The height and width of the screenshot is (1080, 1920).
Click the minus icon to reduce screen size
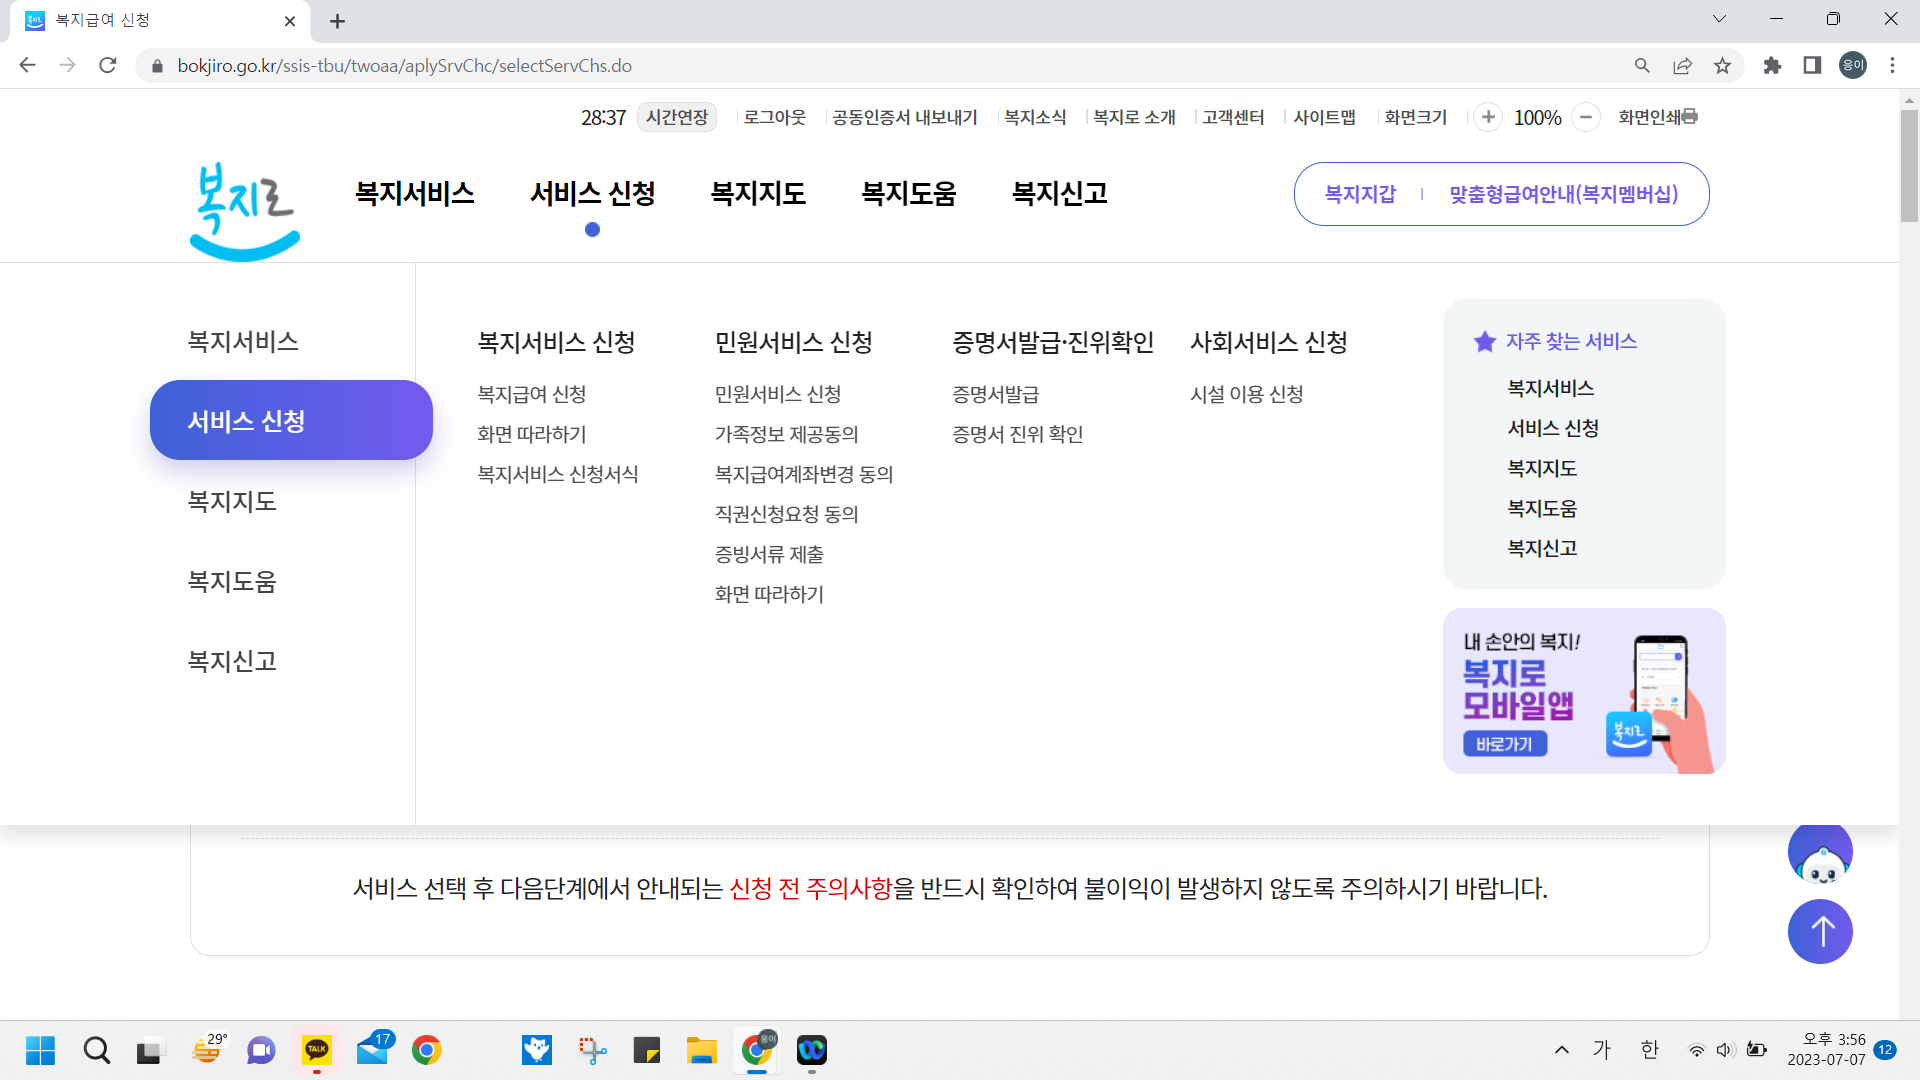click(x=1586, y=117)
